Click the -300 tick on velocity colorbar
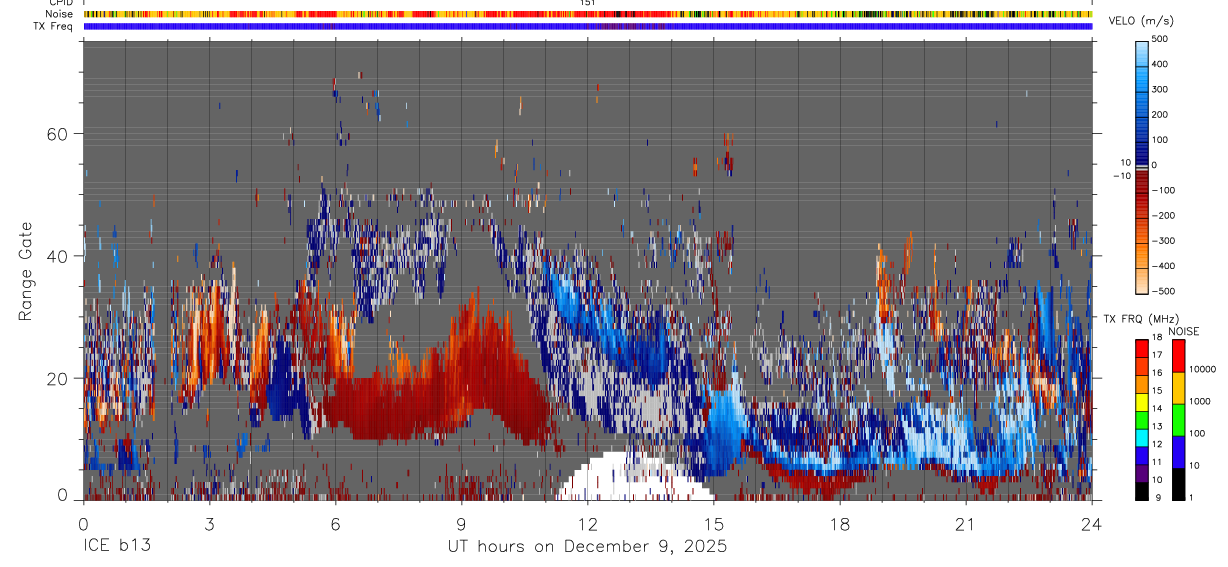The image size is (1228, 567). (x=1165, y=240)
